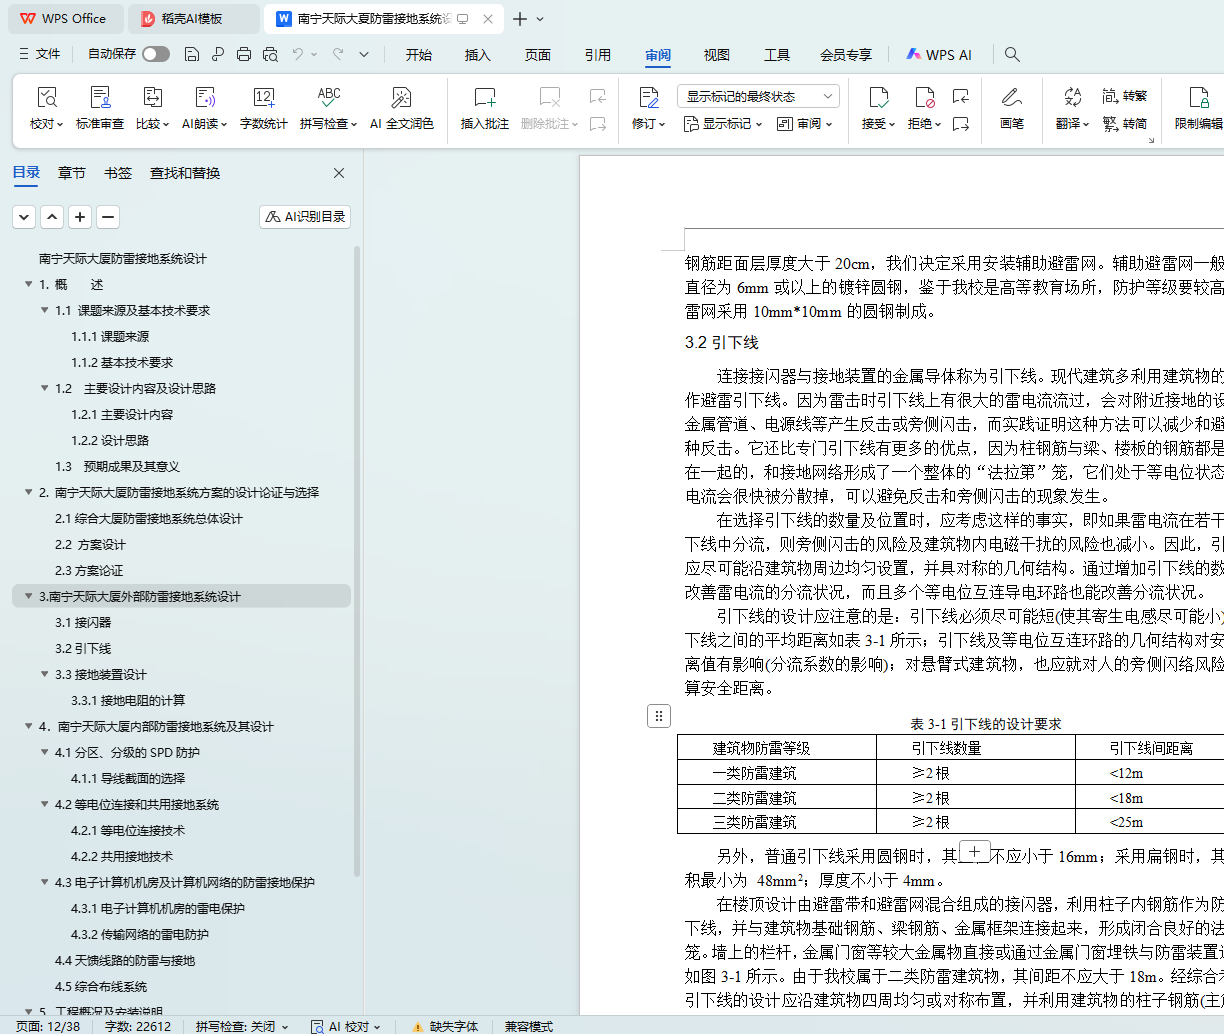This screenshot has height=1034, width=1224.
Task: Switch to the 视图 ribbon tab
Action: pyautogui.click(x=716, y=55)
